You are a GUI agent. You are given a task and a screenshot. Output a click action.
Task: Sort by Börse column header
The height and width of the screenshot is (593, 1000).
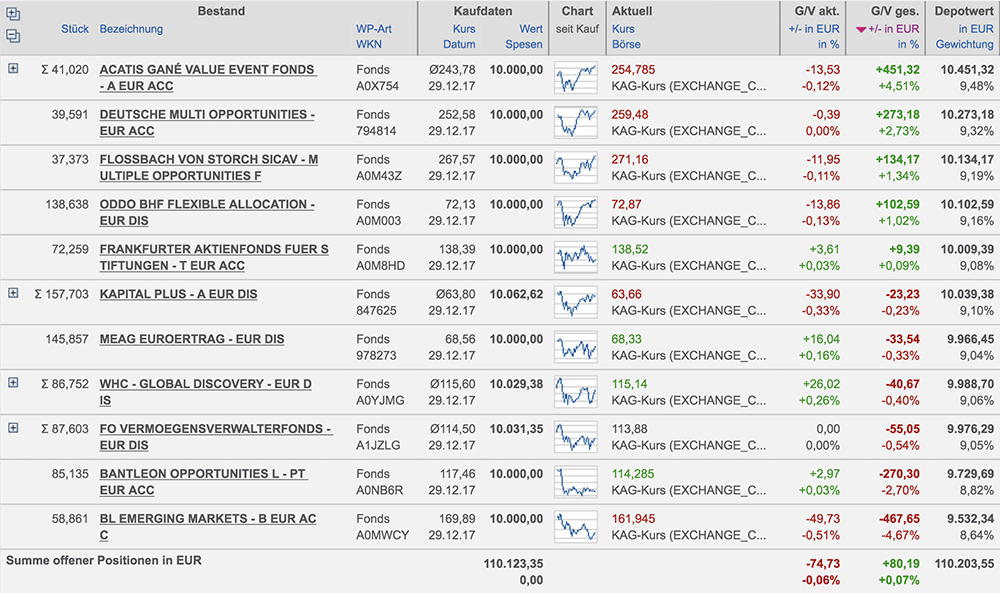626,44
